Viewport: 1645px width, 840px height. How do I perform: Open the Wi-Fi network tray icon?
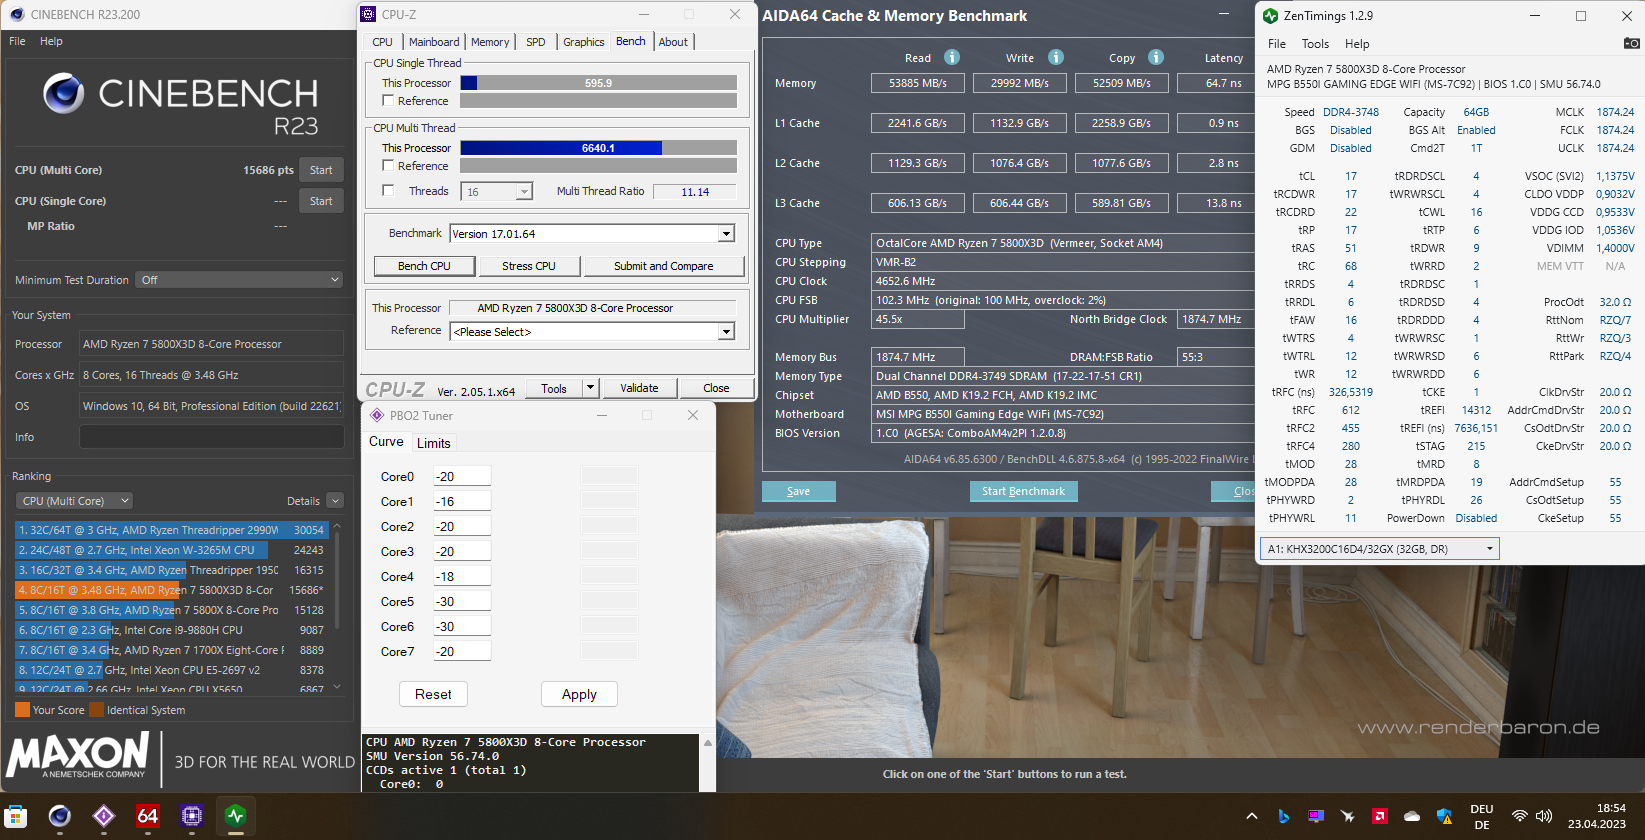tap(1520, 816)
